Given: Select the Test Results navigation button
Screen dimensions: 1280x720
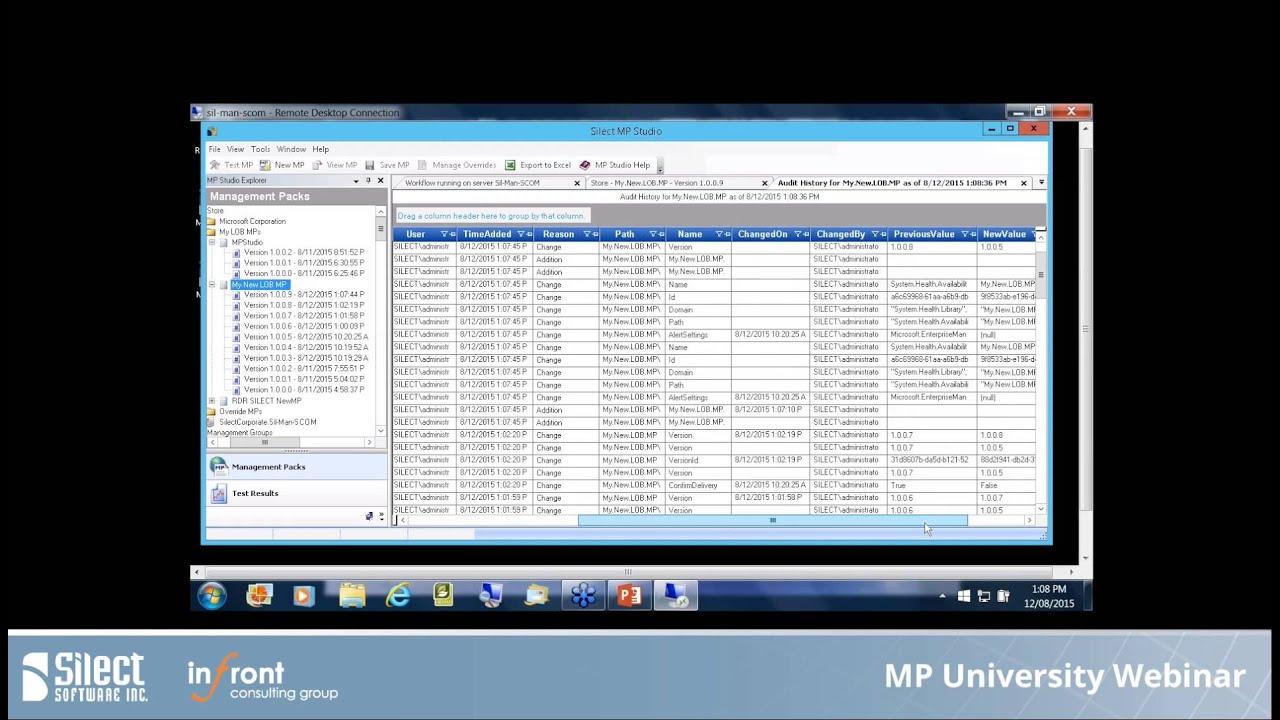Looking at the screenshot, I should click(x=296, y=493).
